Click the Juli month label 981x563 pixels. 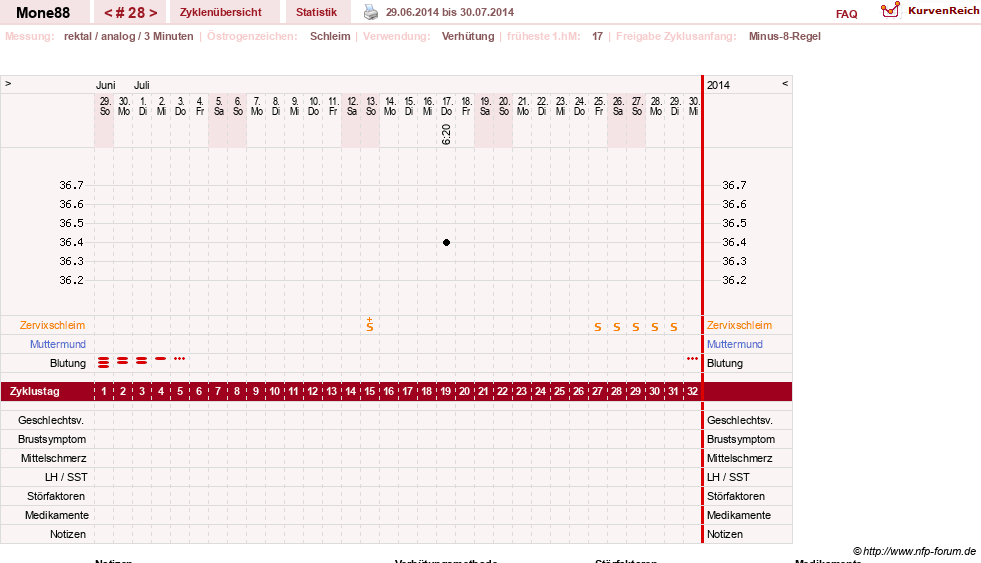click(x=141, y=85)
